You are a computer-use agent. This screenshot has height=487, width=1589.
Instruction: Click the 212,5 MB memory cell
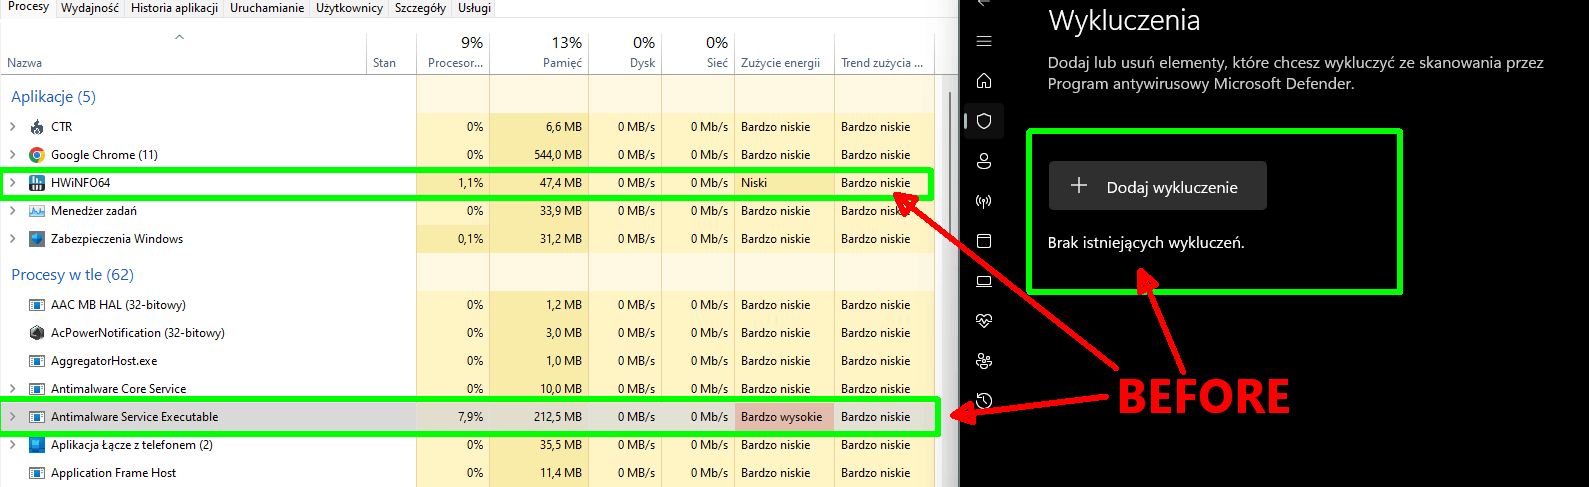[539, 417]
